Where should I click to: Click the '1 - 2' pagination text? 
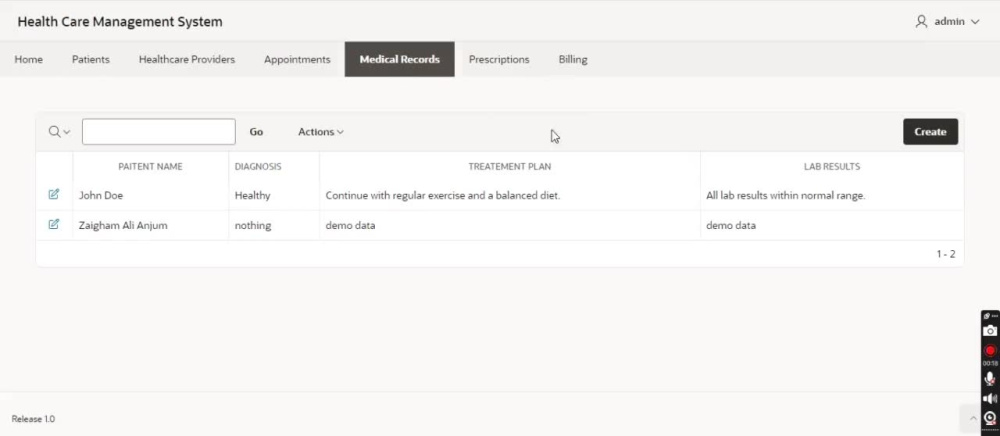(946, 254)
